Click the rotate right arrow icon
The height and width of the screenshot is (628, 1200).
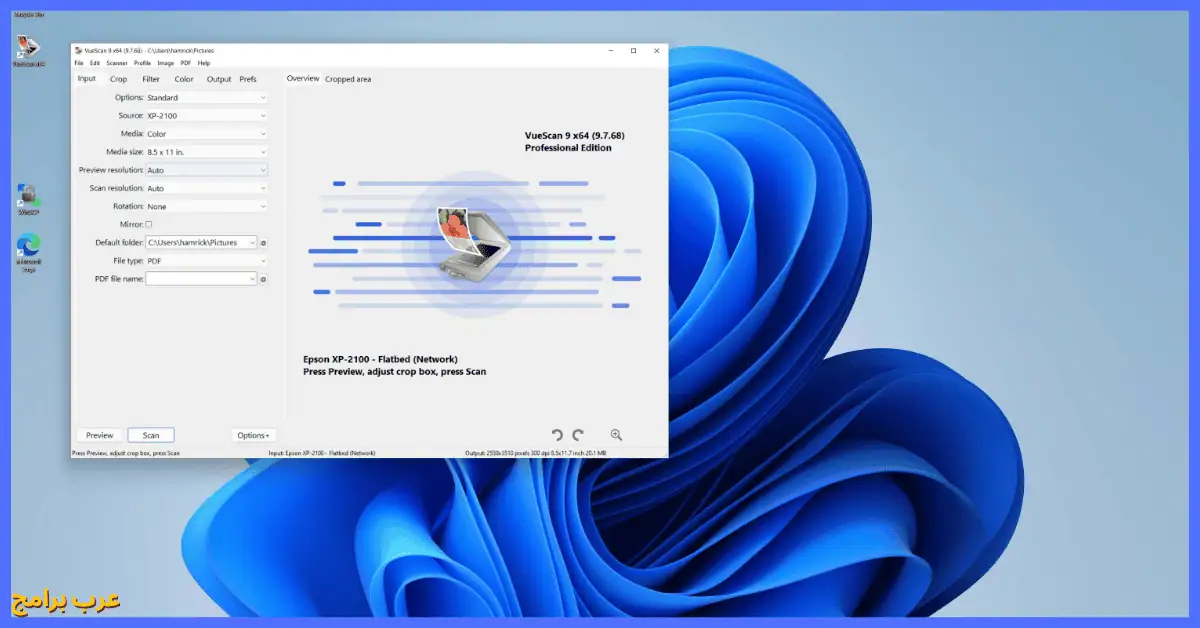pos(578,435)
